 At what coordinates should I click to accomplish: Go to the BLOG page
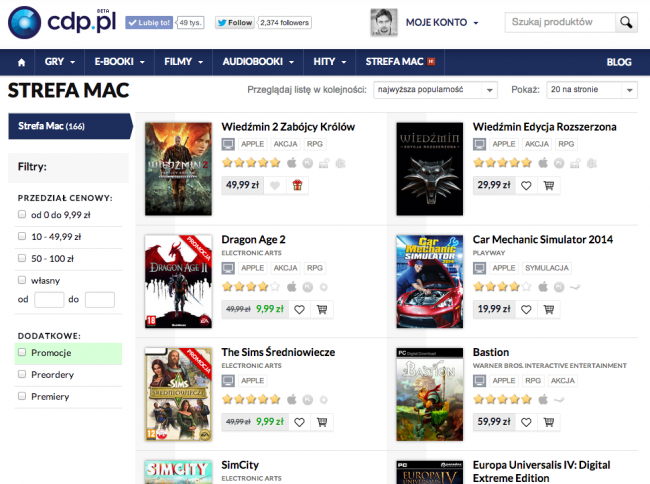coord(619,62)
